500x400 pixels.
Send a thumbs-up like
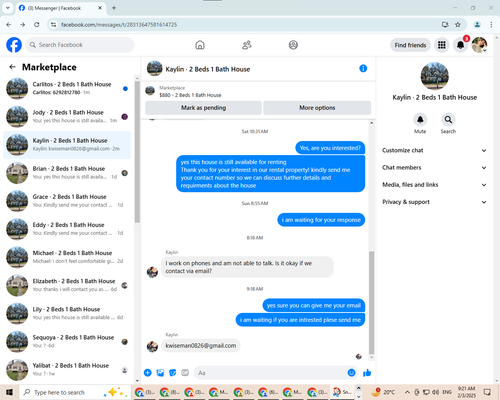[367, 373]
